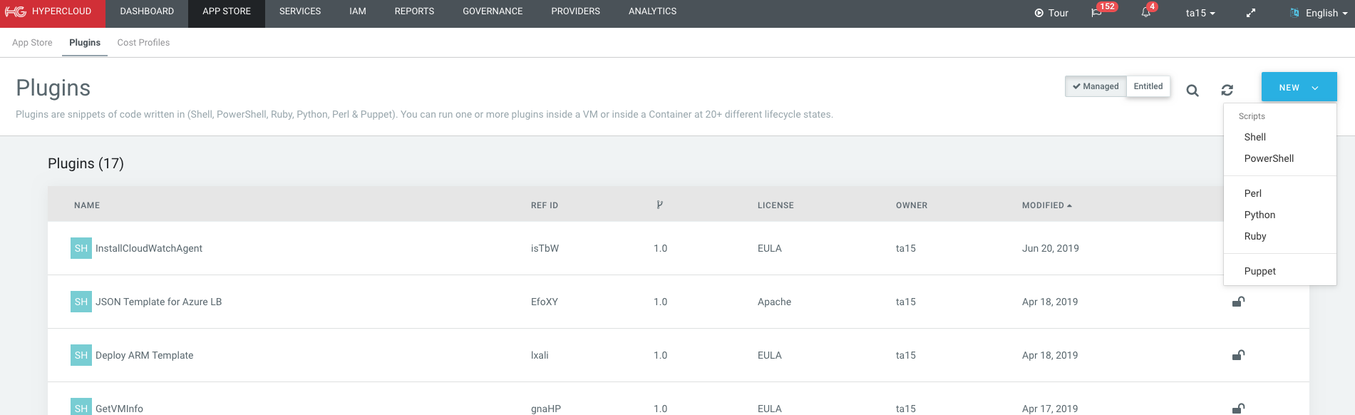Toggle the Managed filter
Image resolution: width=1355 pixels, height=415 pixels.
pyautogui.click(x=1096, y=87)
